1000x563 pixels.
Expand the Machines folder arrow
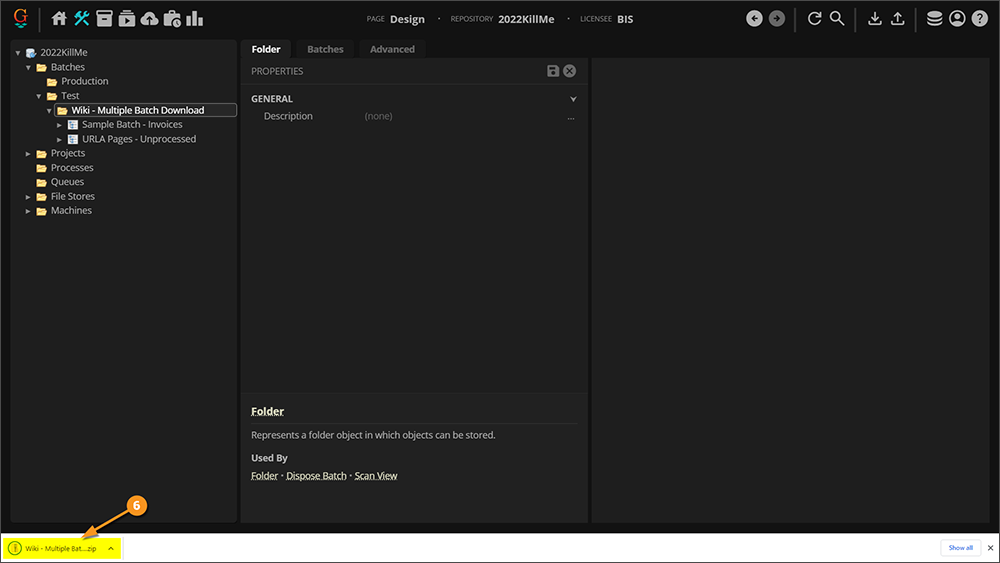point(28,211)
